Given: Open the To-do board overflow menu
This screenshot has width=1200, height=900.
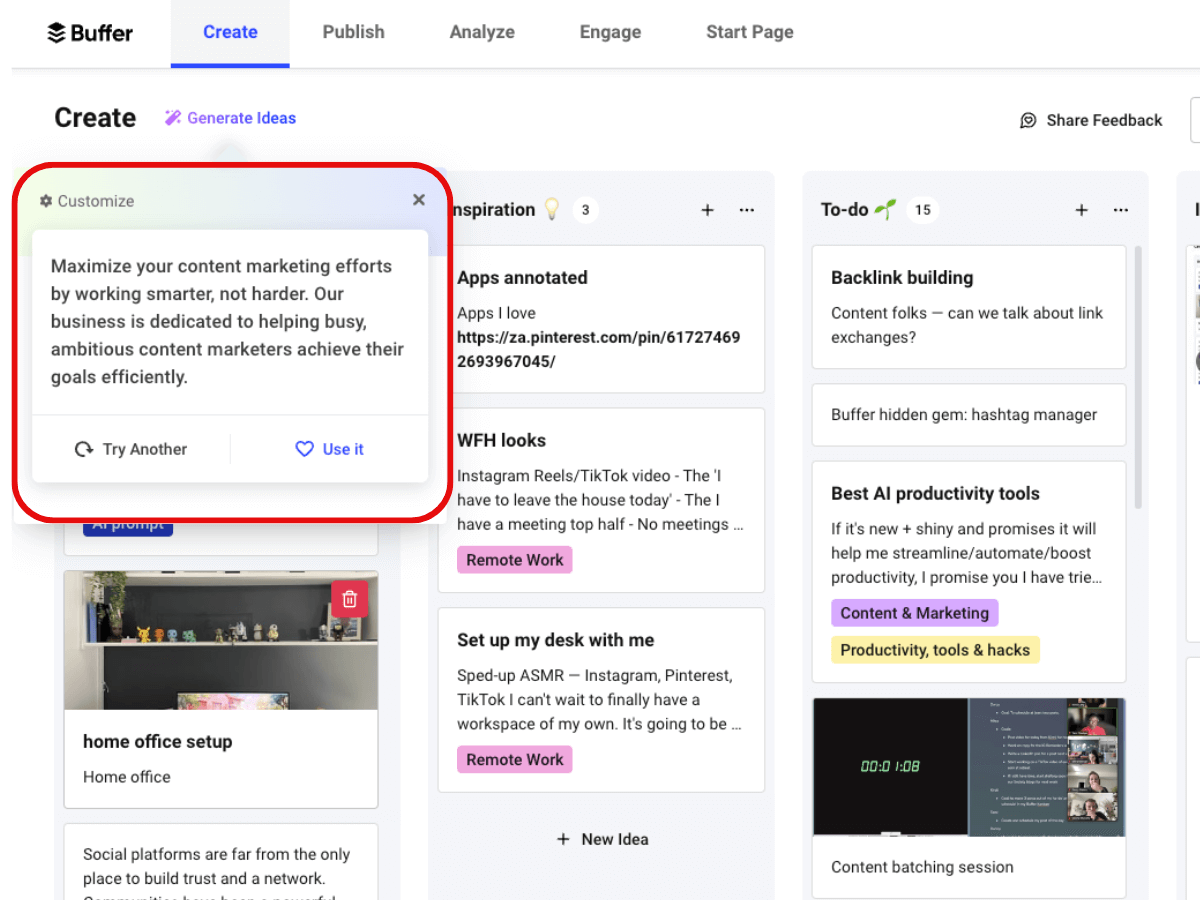Looking at the screenshot, I should point(1120,210).
